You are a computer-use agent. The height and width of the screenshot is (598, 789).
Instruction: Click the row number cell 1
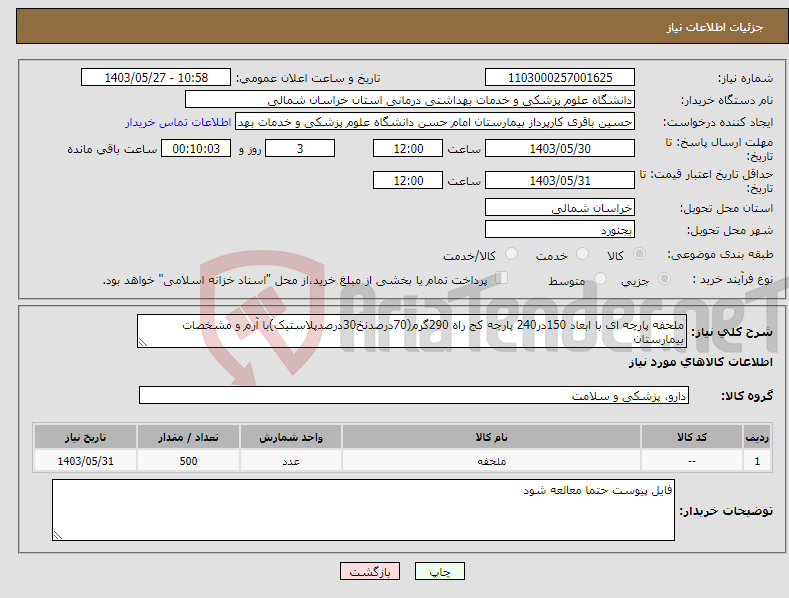[757, 461]
